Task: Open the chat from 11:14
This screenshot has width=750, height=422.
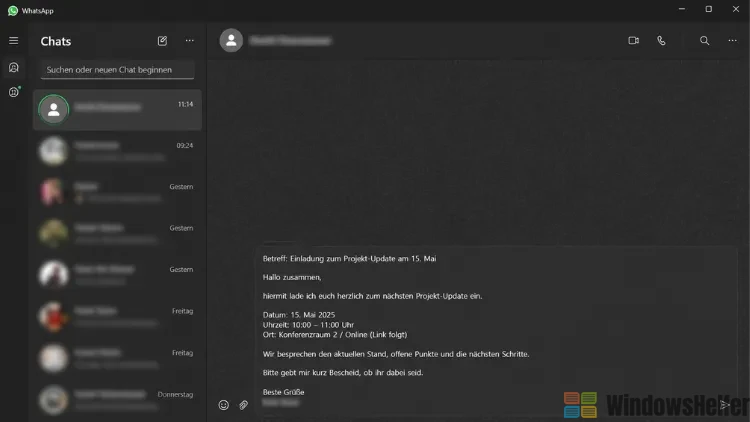Action: 117,110
